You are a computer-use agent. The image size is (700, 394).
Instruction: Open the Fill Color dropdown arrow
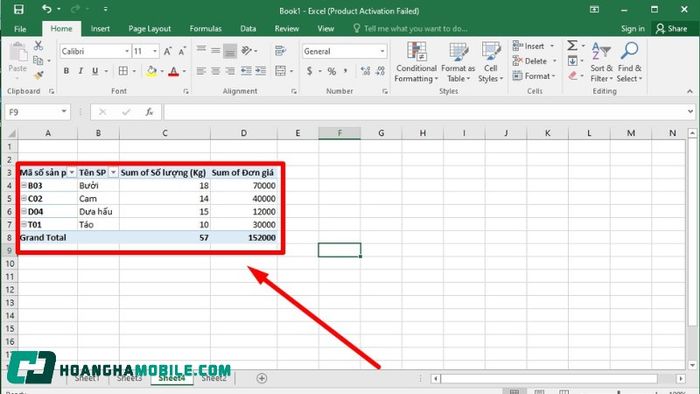coord(162,71)
